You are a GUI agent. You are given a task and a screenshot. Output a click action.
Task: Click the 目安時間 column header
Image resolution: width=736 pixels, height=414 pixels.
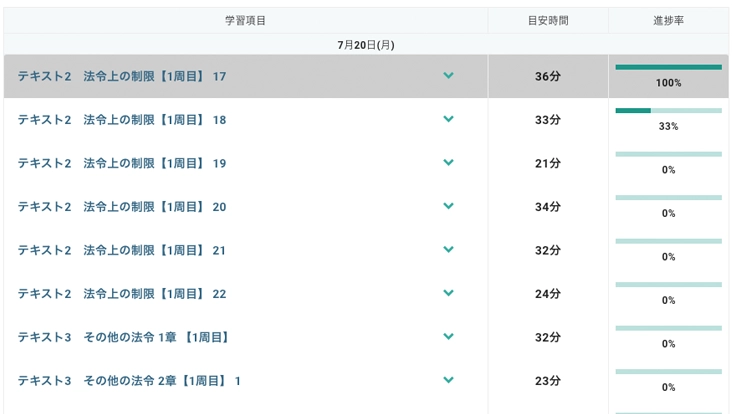548,21
